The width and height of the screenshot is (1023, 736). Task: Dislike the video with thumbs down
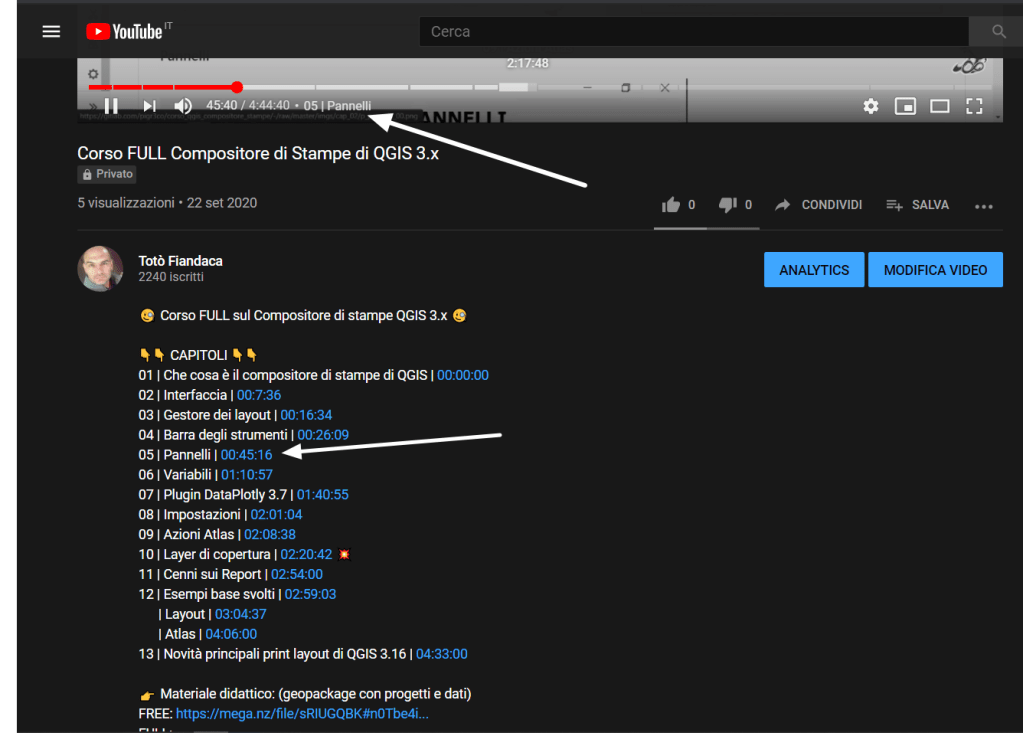coord(727,205)
